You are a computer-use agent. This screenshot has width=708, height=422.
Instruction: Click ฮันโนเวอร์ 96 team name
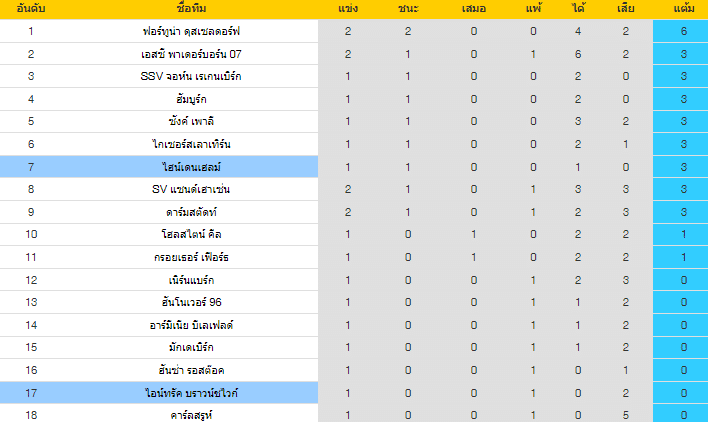pyautogui.click(x=191, y=302)
